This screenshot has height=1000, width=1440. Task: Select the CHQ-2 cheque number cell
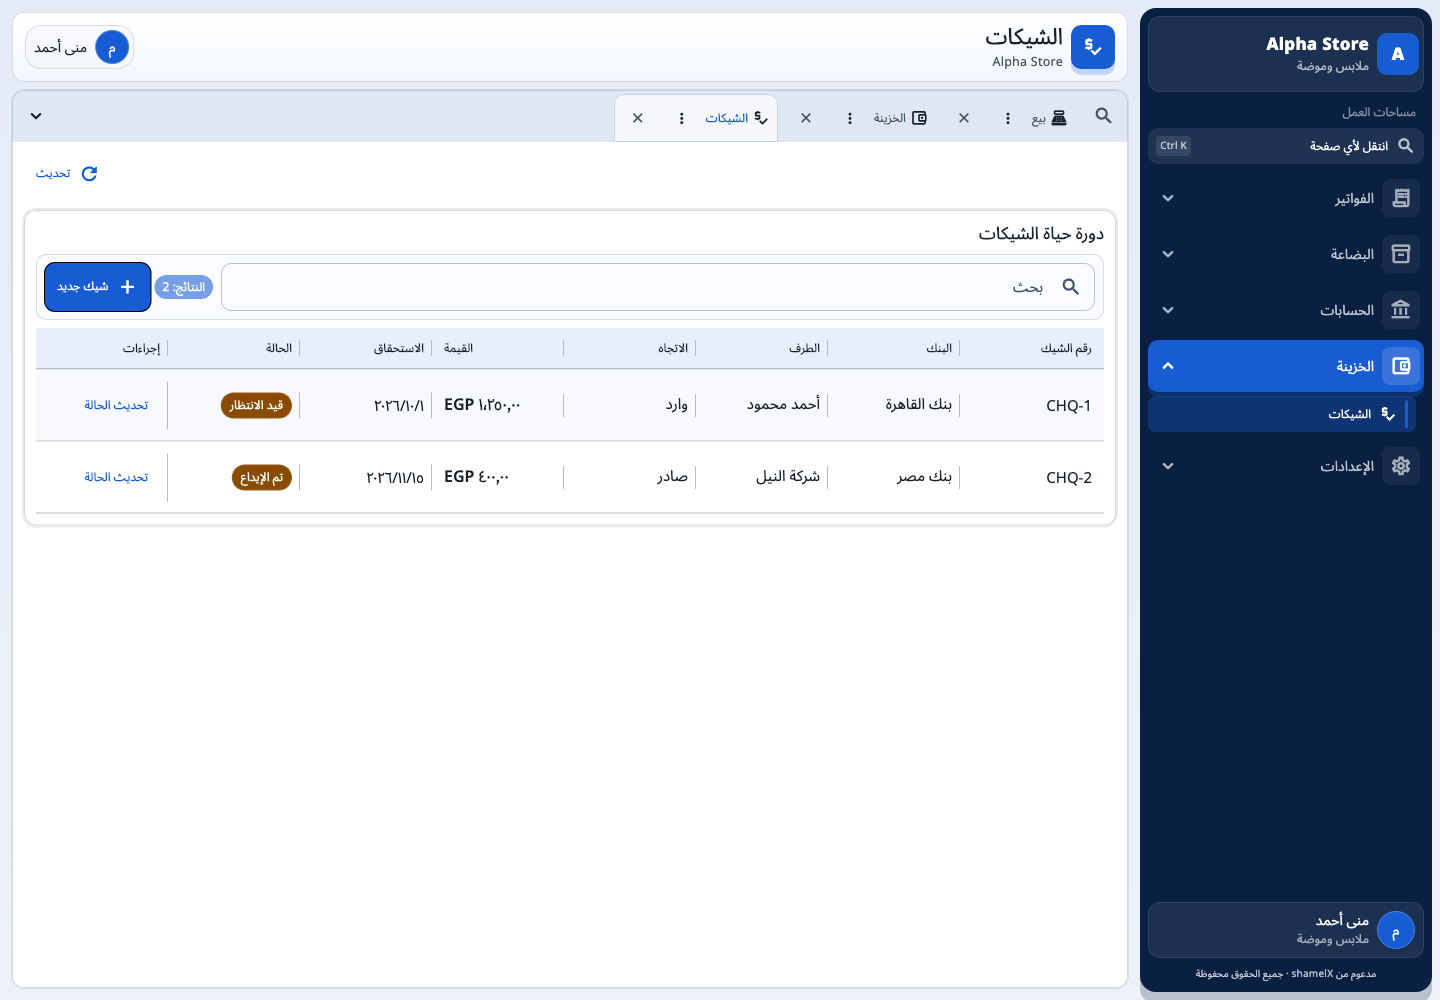coord(1069,477)
